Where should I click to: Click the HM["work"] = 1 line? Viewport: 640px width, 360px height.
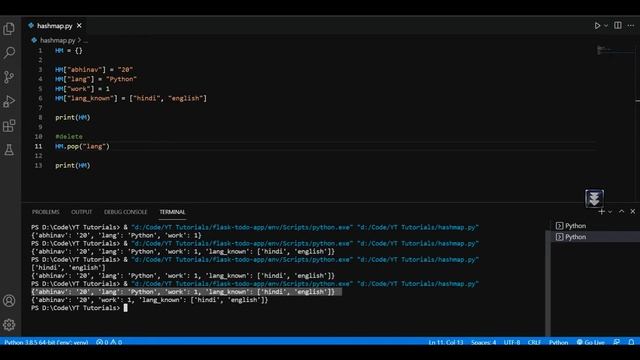click(82, 89)
